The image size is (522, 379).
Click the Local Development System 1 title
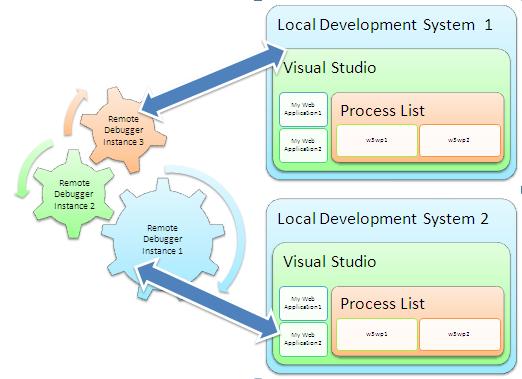point(385,25)
